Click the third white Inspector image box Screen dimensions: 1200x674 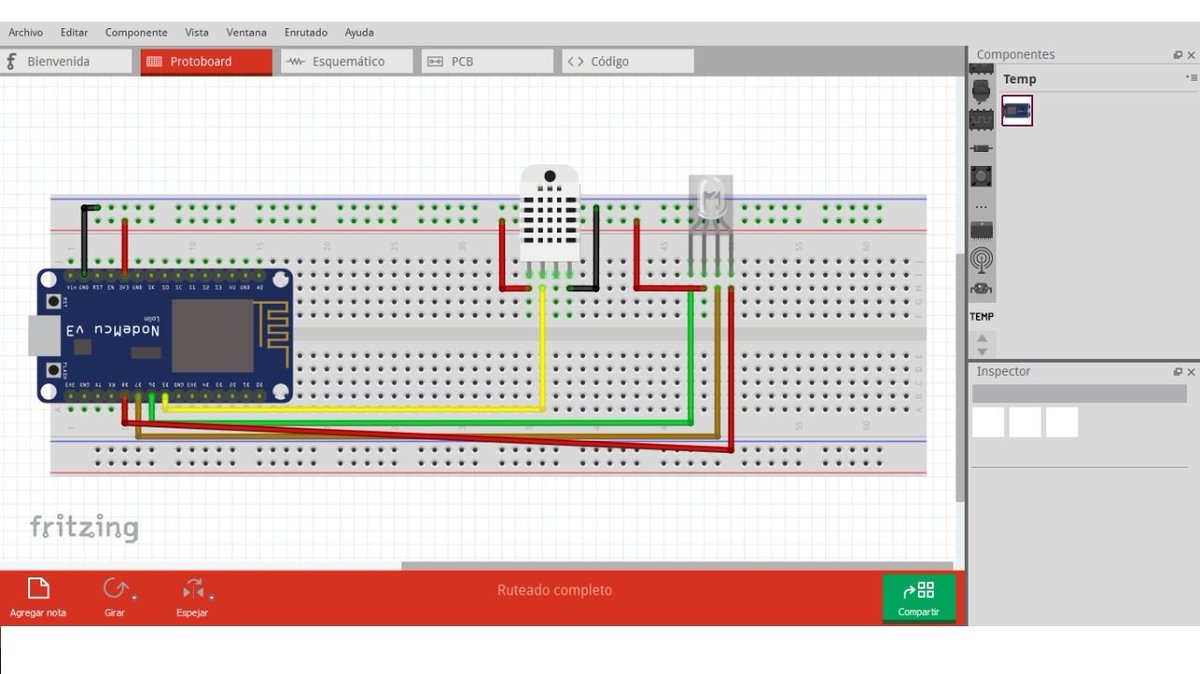click(1062, 422)
